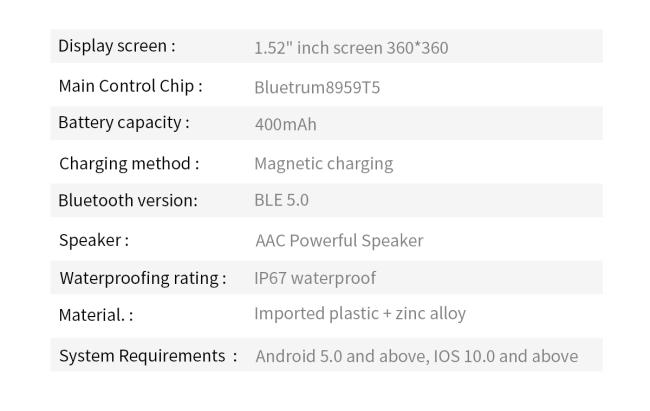Select the BLE 5.0 value

(281, 200)
